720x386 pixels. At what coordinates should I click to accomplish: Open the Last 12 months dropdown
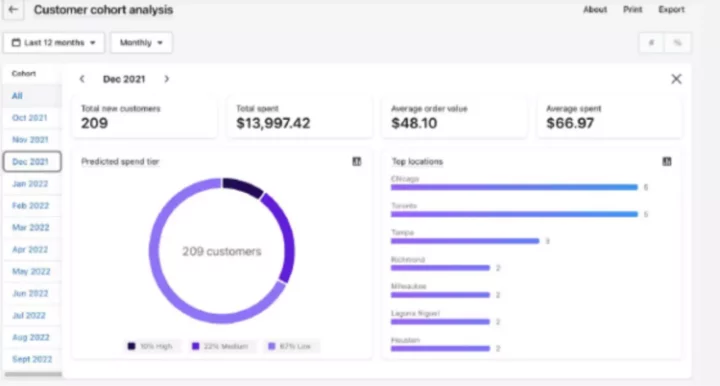pyautogui.click(x=54, y=43)
